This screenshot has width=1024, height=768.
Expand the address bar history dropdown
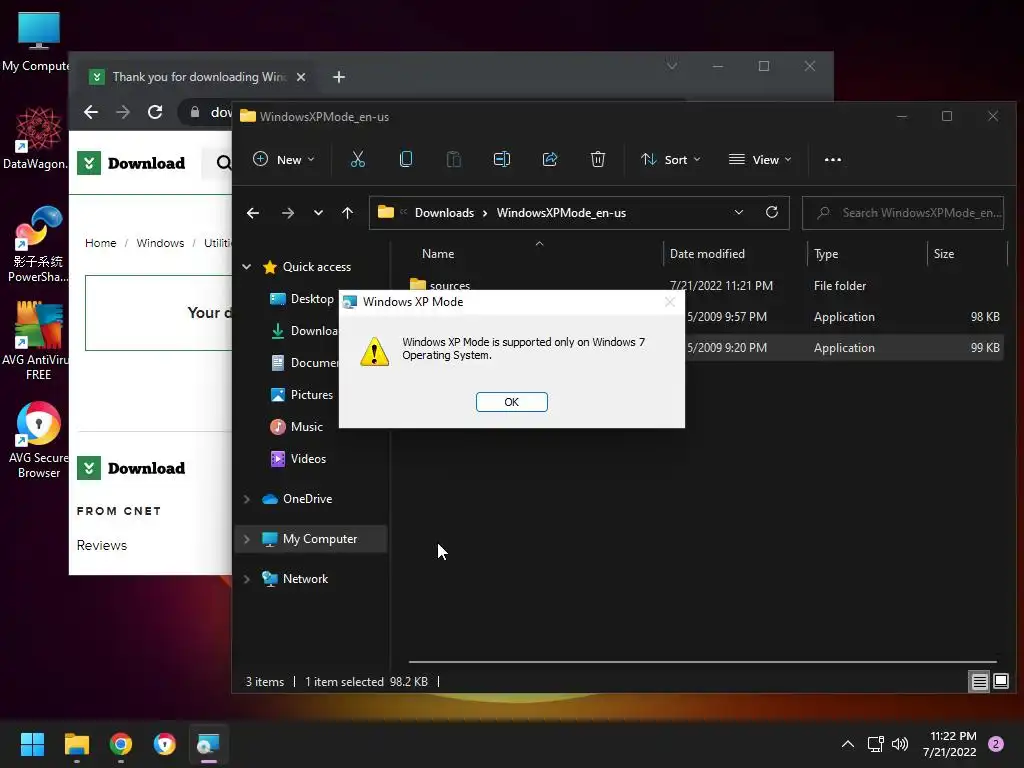tap(739, 213)
